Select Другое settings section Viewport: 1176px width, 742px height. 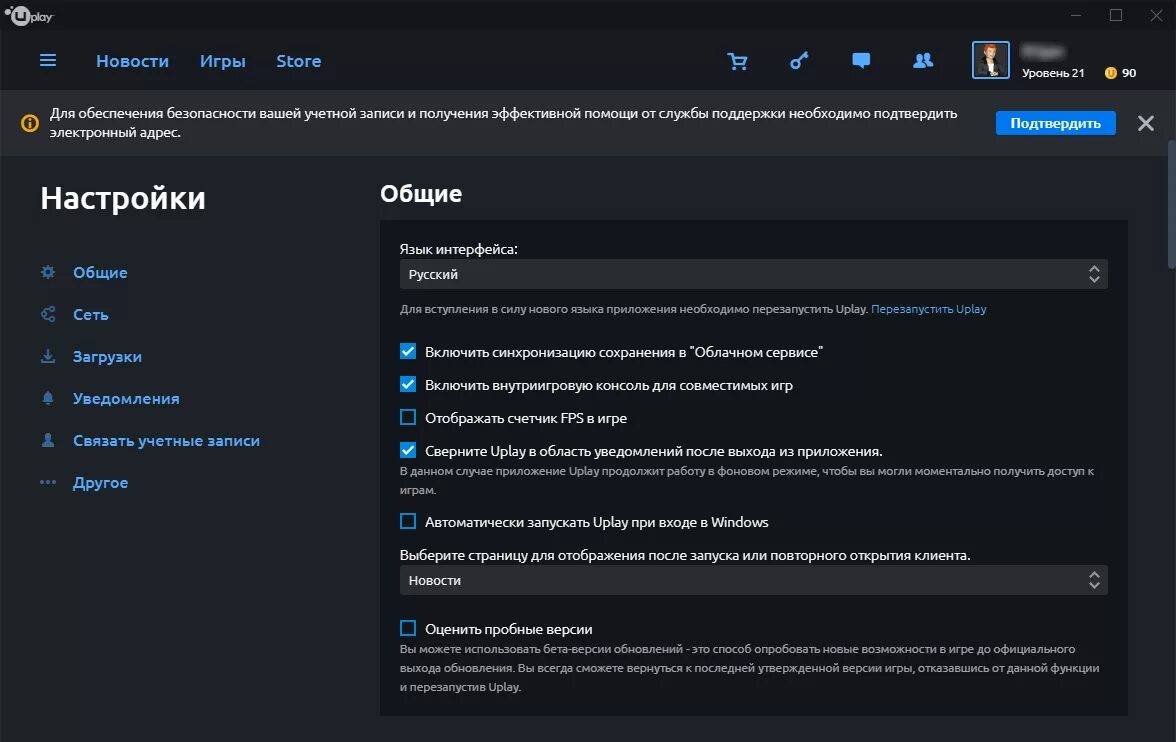[100, 482]
